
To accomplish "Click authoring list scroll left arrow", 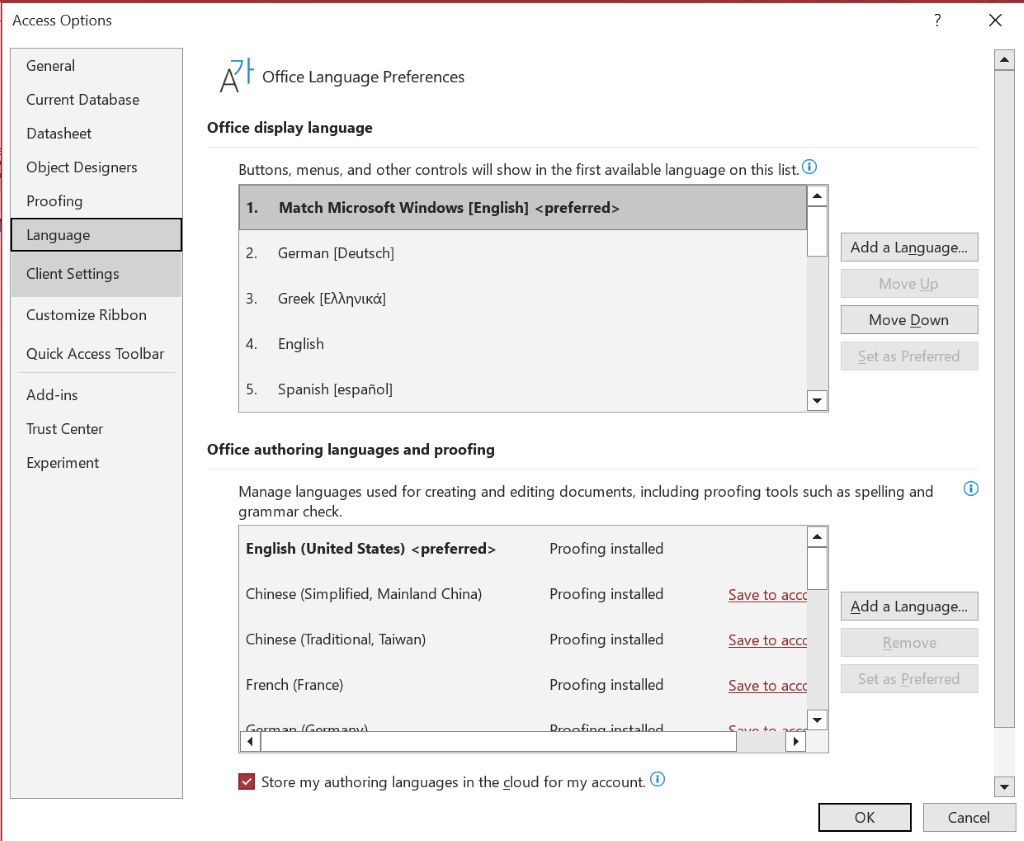I will coord(250,741).
